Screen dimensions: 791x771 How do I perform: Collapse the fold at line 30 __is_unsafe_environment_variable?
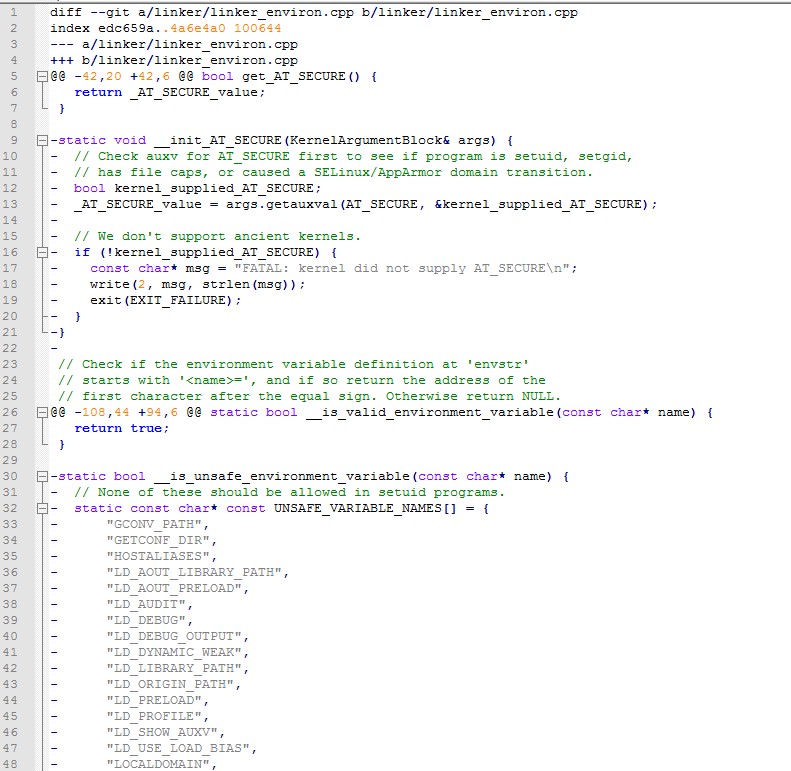[42, 477]
